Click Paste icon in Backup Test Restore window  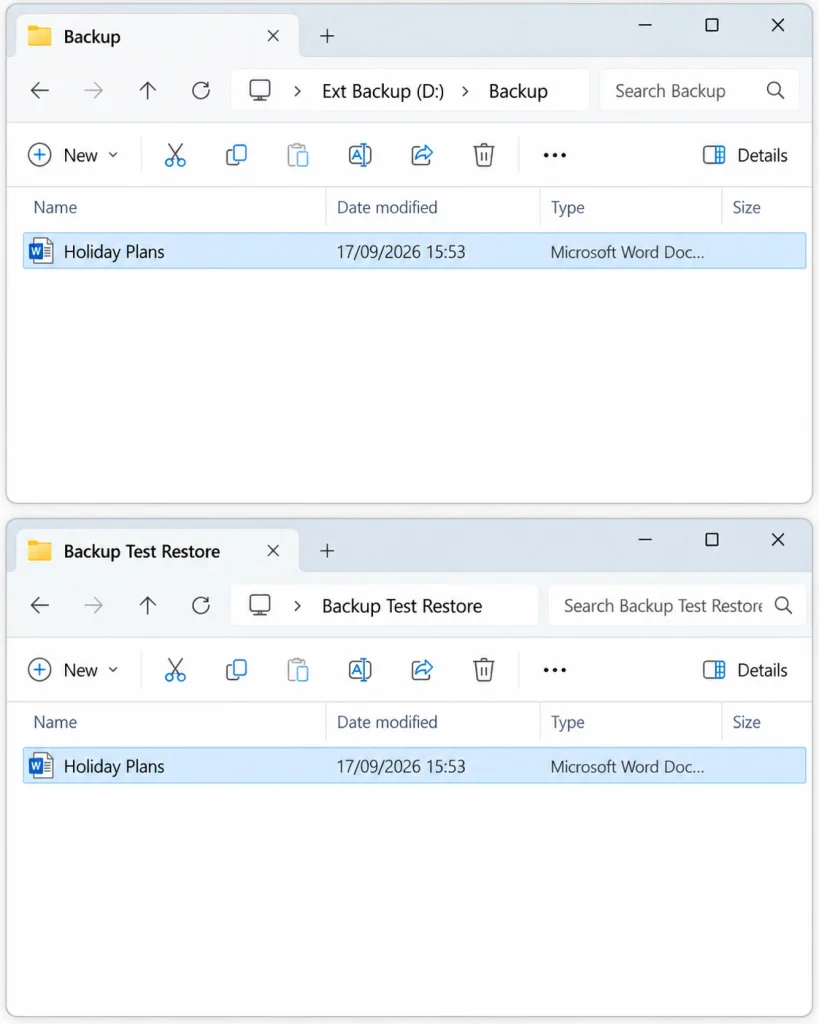pyautogui.click(x=298, y=670)
